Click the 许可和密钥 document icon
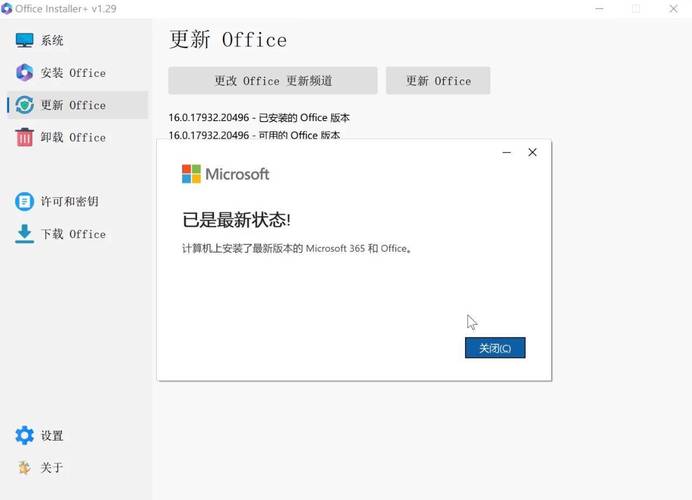 (24, 202)
